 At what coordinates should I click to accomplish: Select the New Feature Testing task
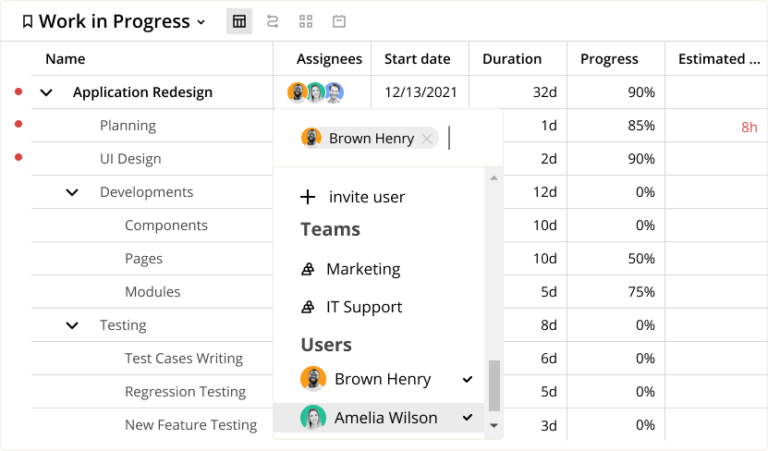(191, 426)
